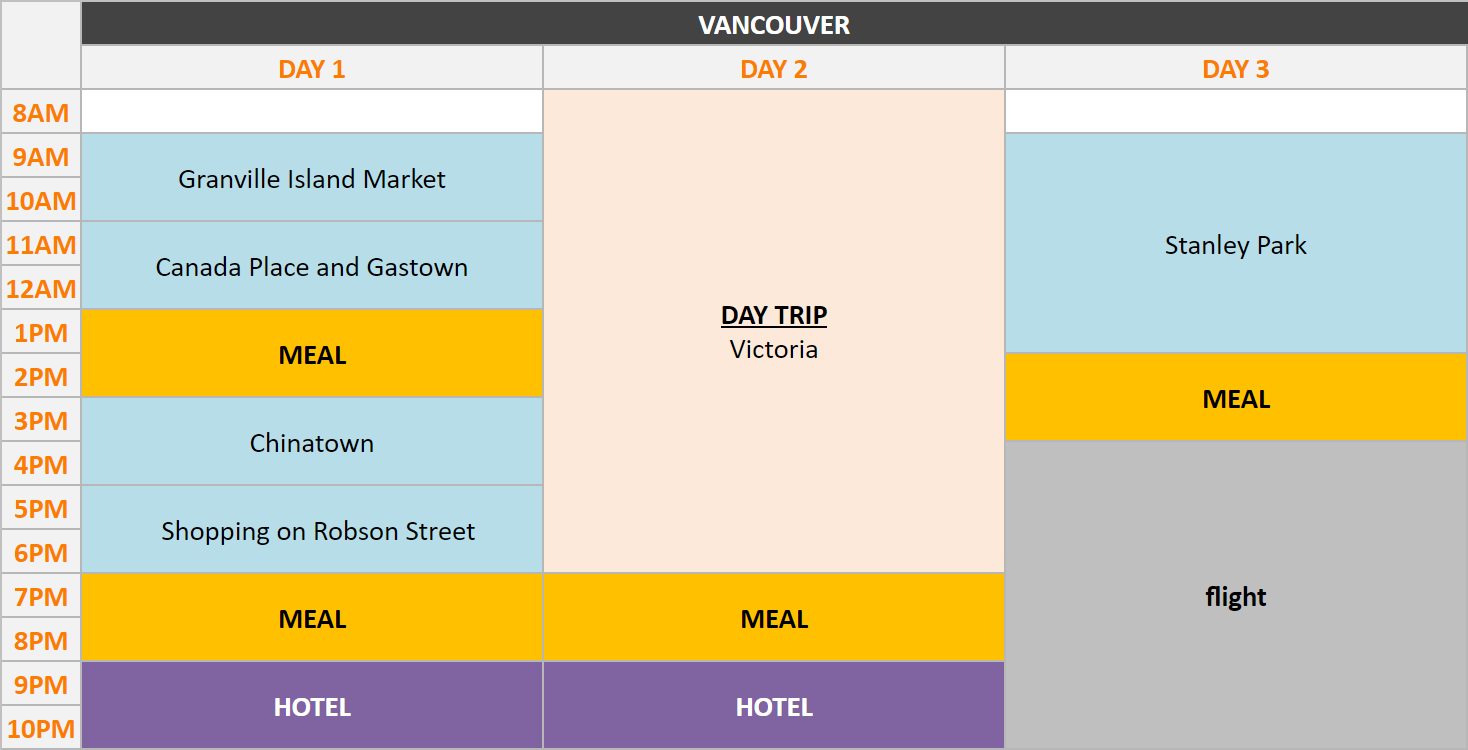Image resolution: width=1468 pixels, height=750 pixels.
Task: Select the DAY 2 column header
Action: click(773, 69)
